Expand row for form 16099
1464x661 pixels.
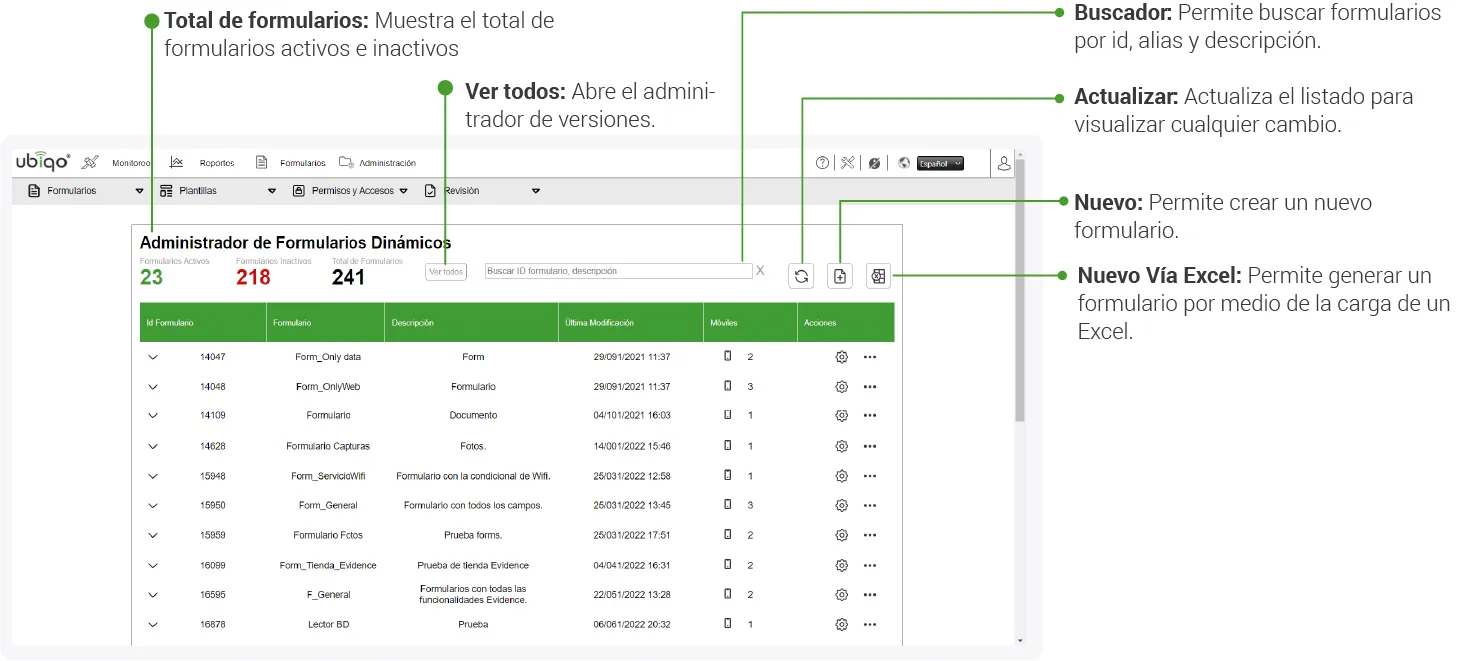coord(153,566)
